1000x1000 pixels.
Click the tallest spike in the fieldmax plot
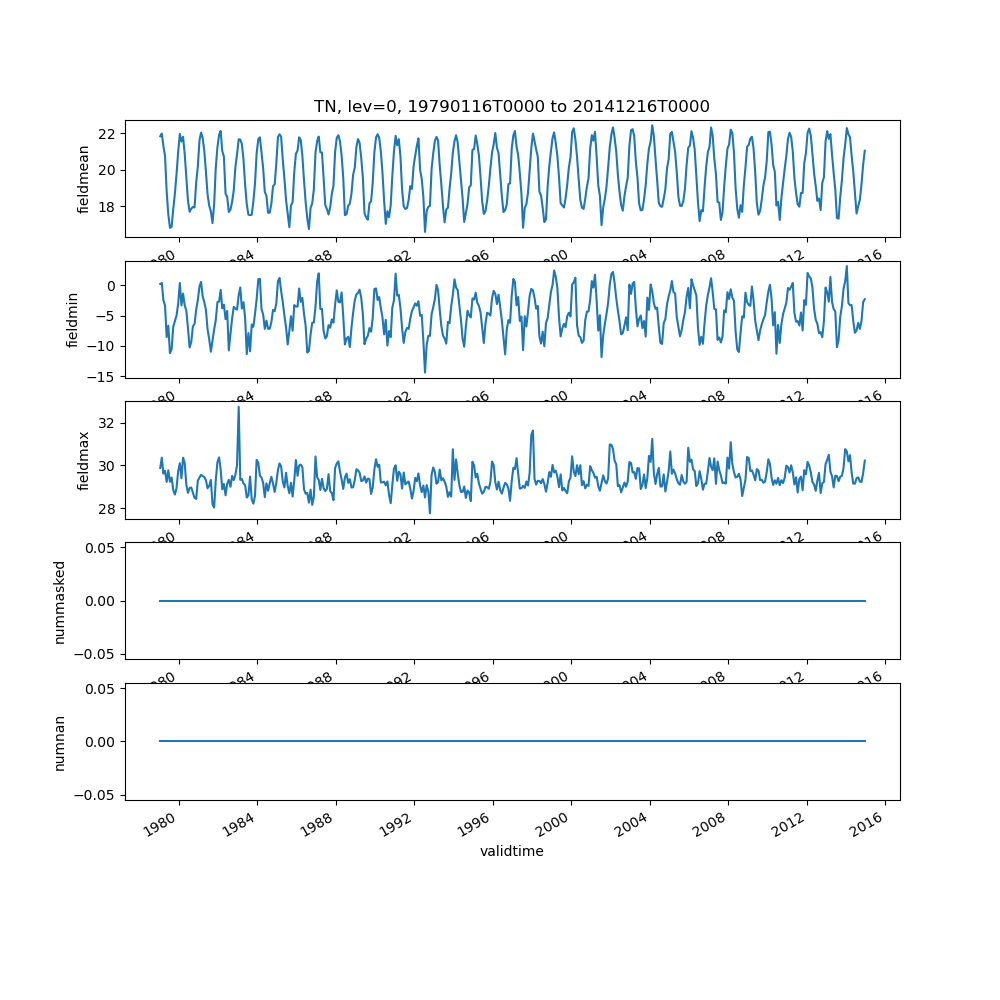238,408
